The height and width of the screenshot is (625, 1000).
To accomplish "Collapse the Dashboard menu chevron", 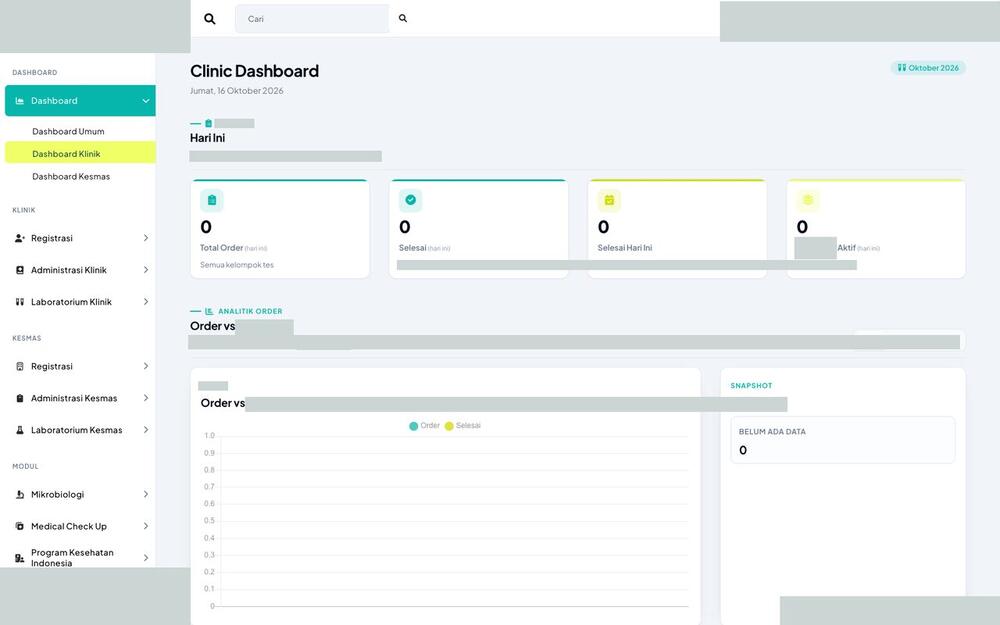I will 145,101.
